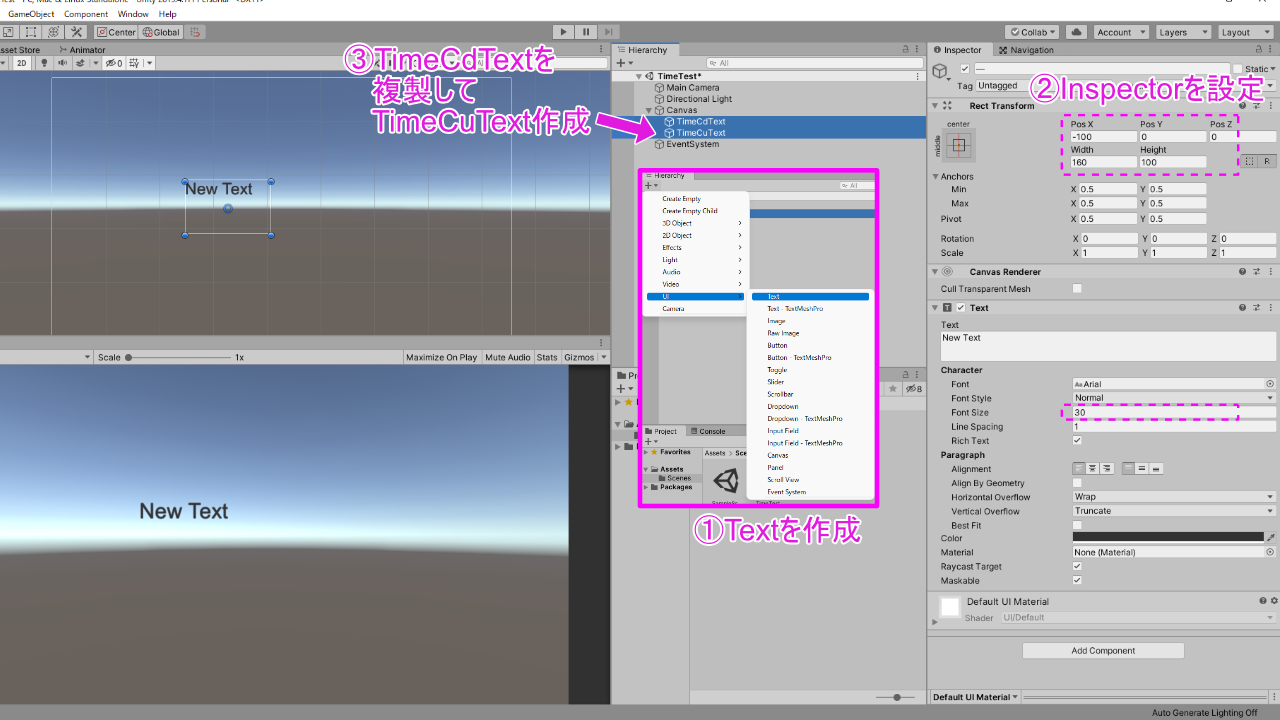This screenshot has width=1280, height=720.
Task: Collapse the TimeTest scene node
Action: tap(638, 77)
